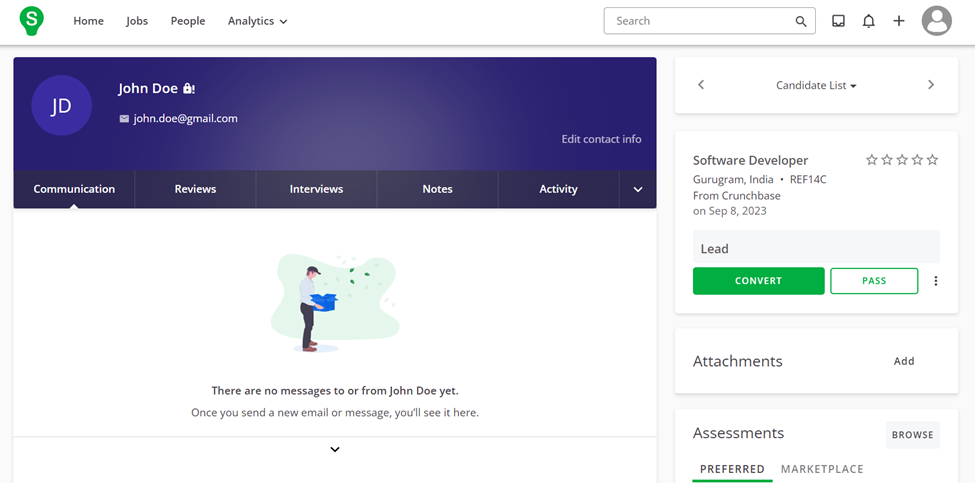
Task: Open the inbox tray icon
Action: pos(838,21)
